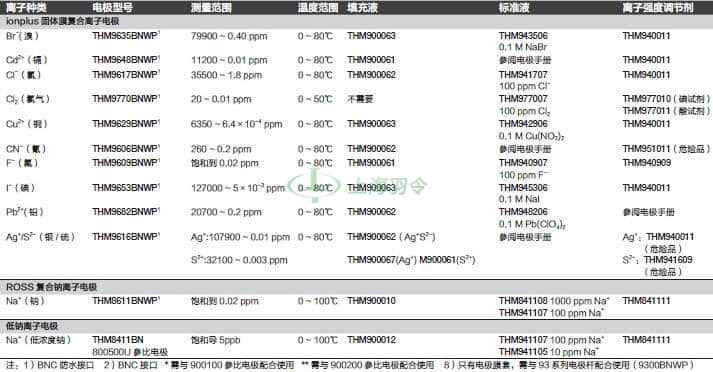This screenshot has width=713, height=372.
Task: Click the 0.1 M NaBr standard text
Action: click(x=522, y=47)
